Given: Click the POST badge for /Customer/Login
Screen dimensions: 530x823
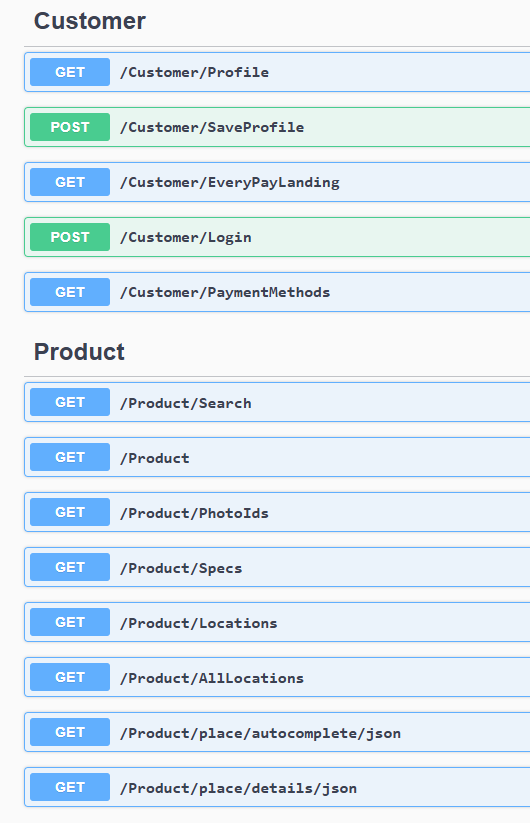Looking at the screenshot, I should click(x=70, y=237).
